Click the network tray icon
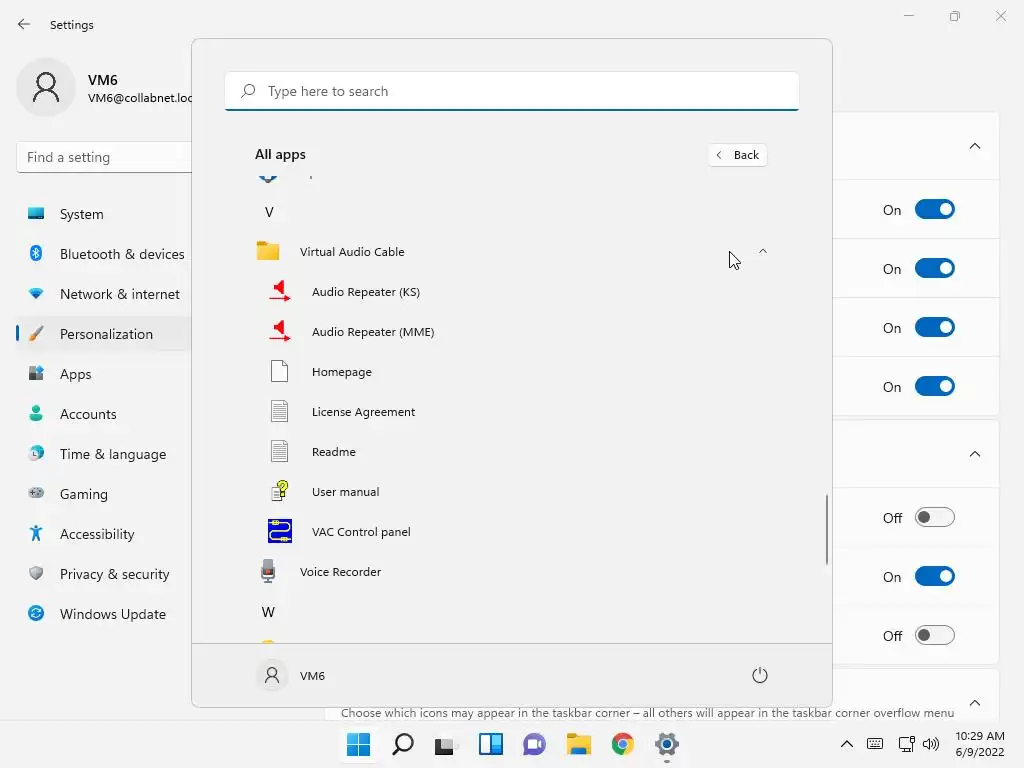This screenshot has height=768, width=1024. click(906, 744)
